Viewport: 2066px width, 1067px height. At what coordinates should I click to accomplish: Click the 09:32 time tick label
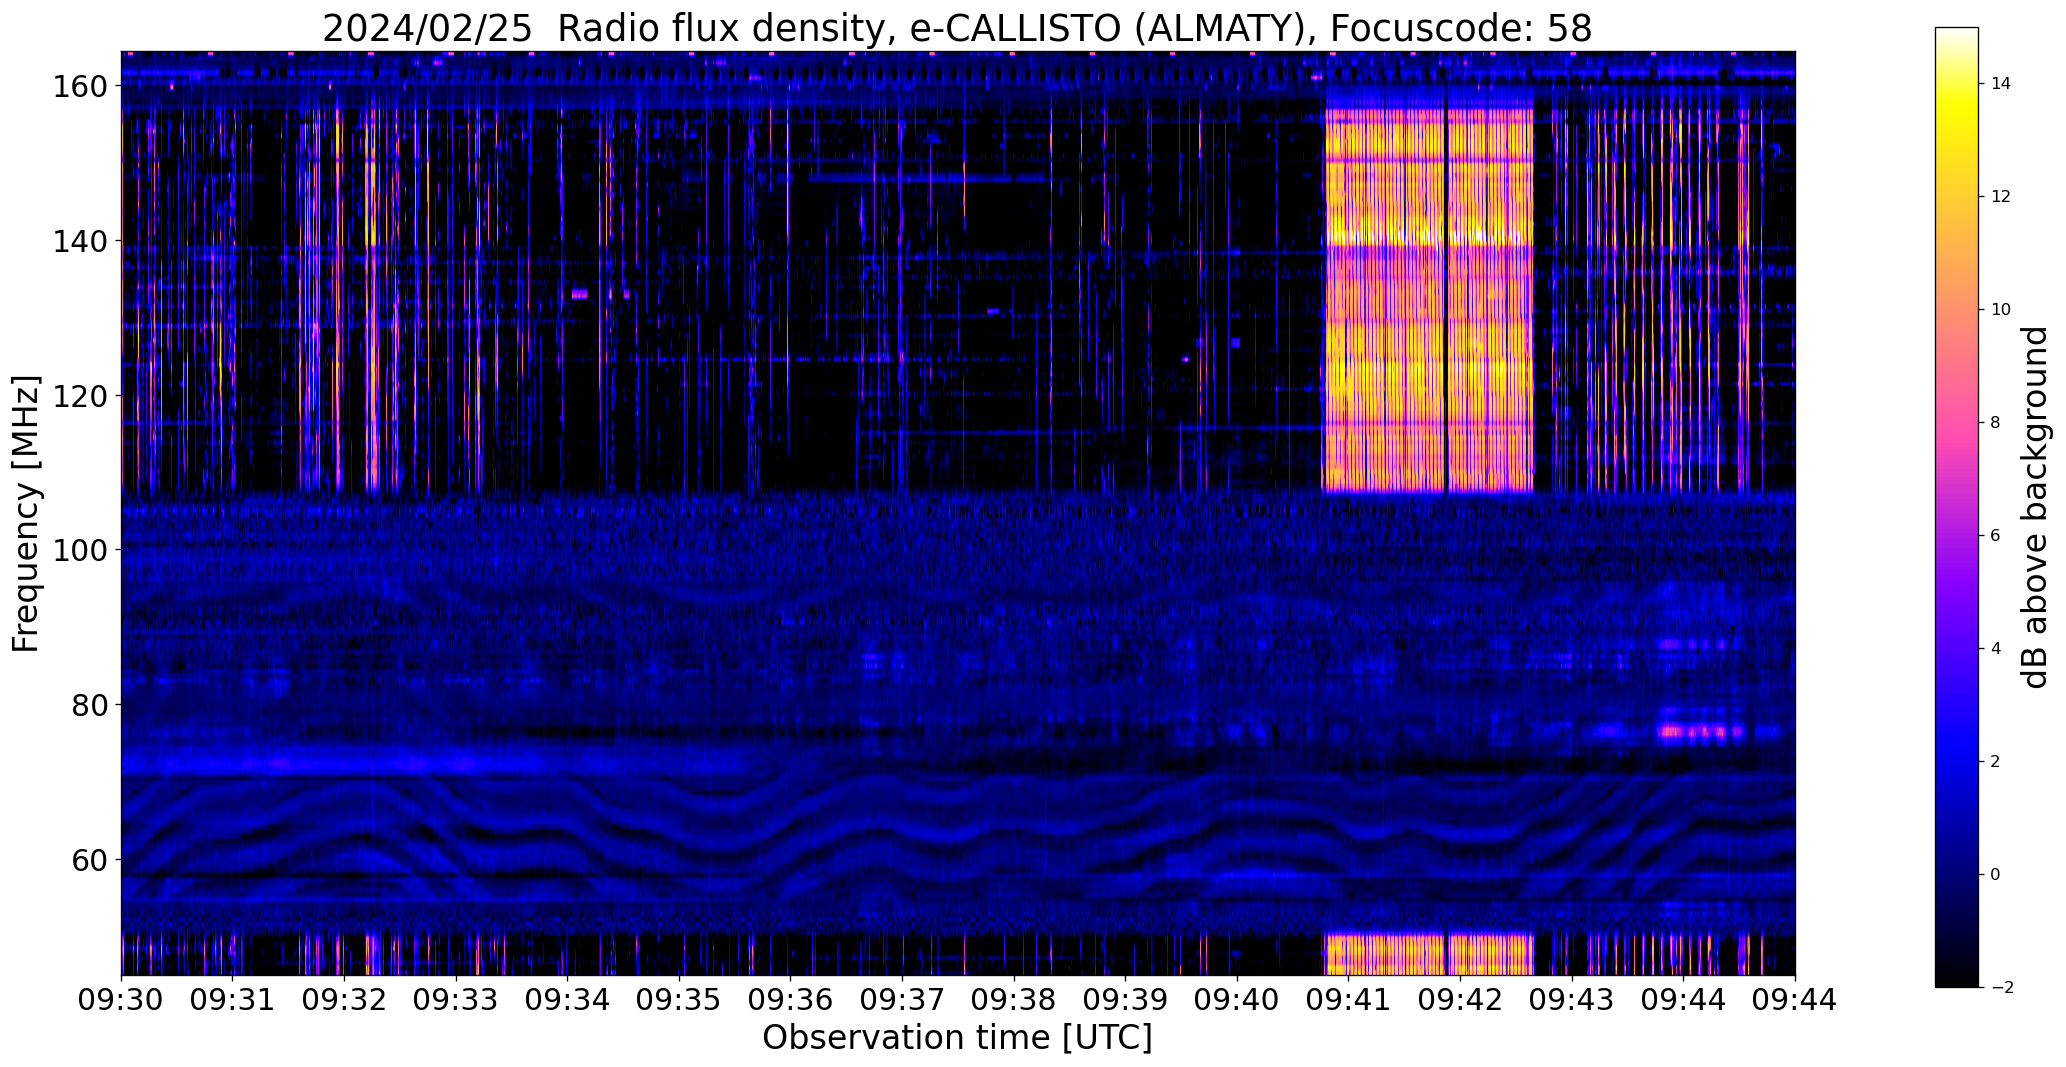(344, 999)
